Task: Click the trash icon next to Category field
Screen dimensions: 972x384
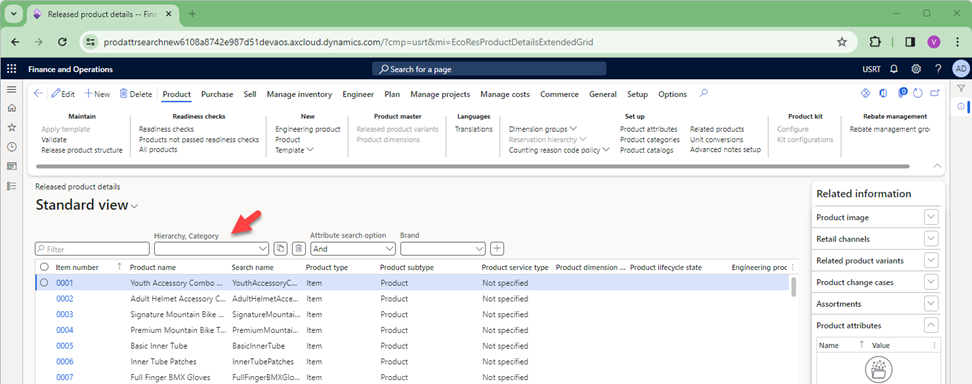Action: 298,249
